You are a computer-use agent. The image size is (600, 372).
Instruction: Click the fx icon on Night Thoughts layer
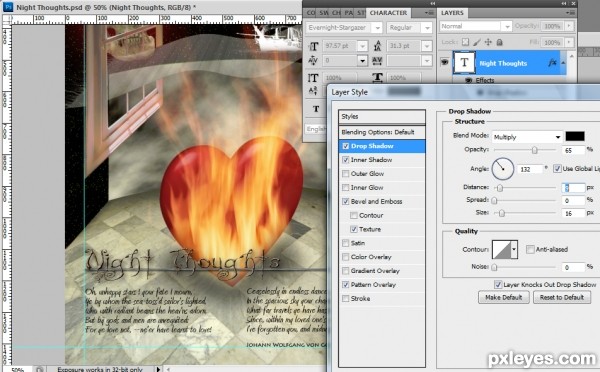[x=552, y=62]
